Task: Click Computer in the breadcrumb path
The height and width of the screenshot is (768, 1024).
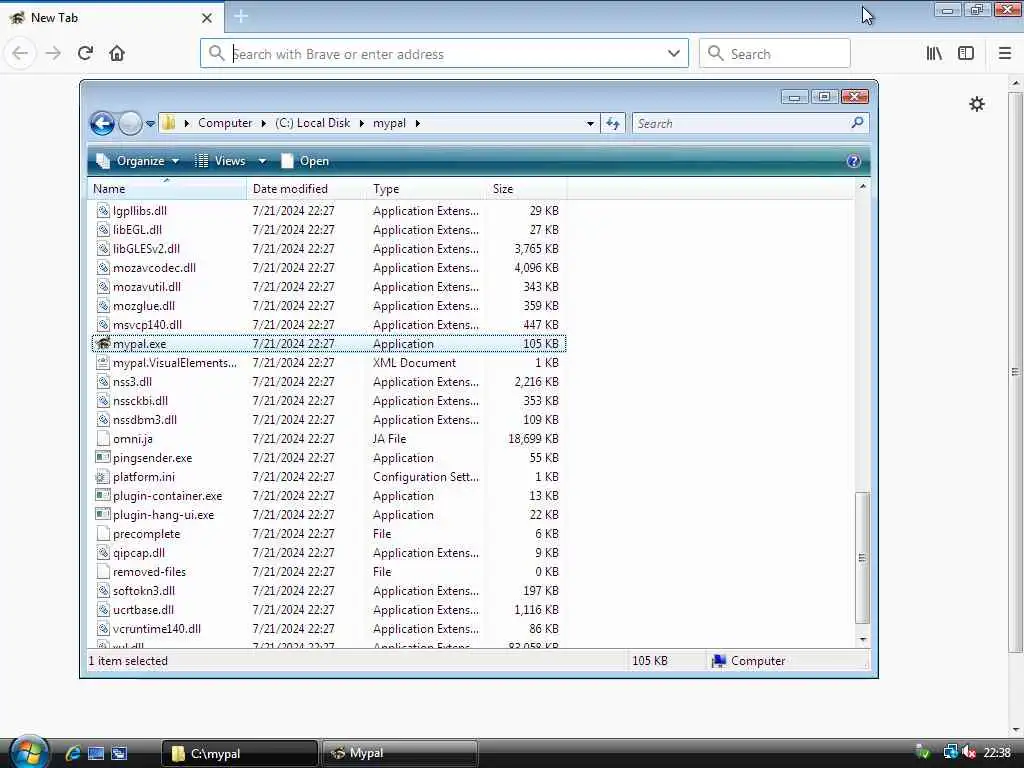Action: [x=225, y=123]
